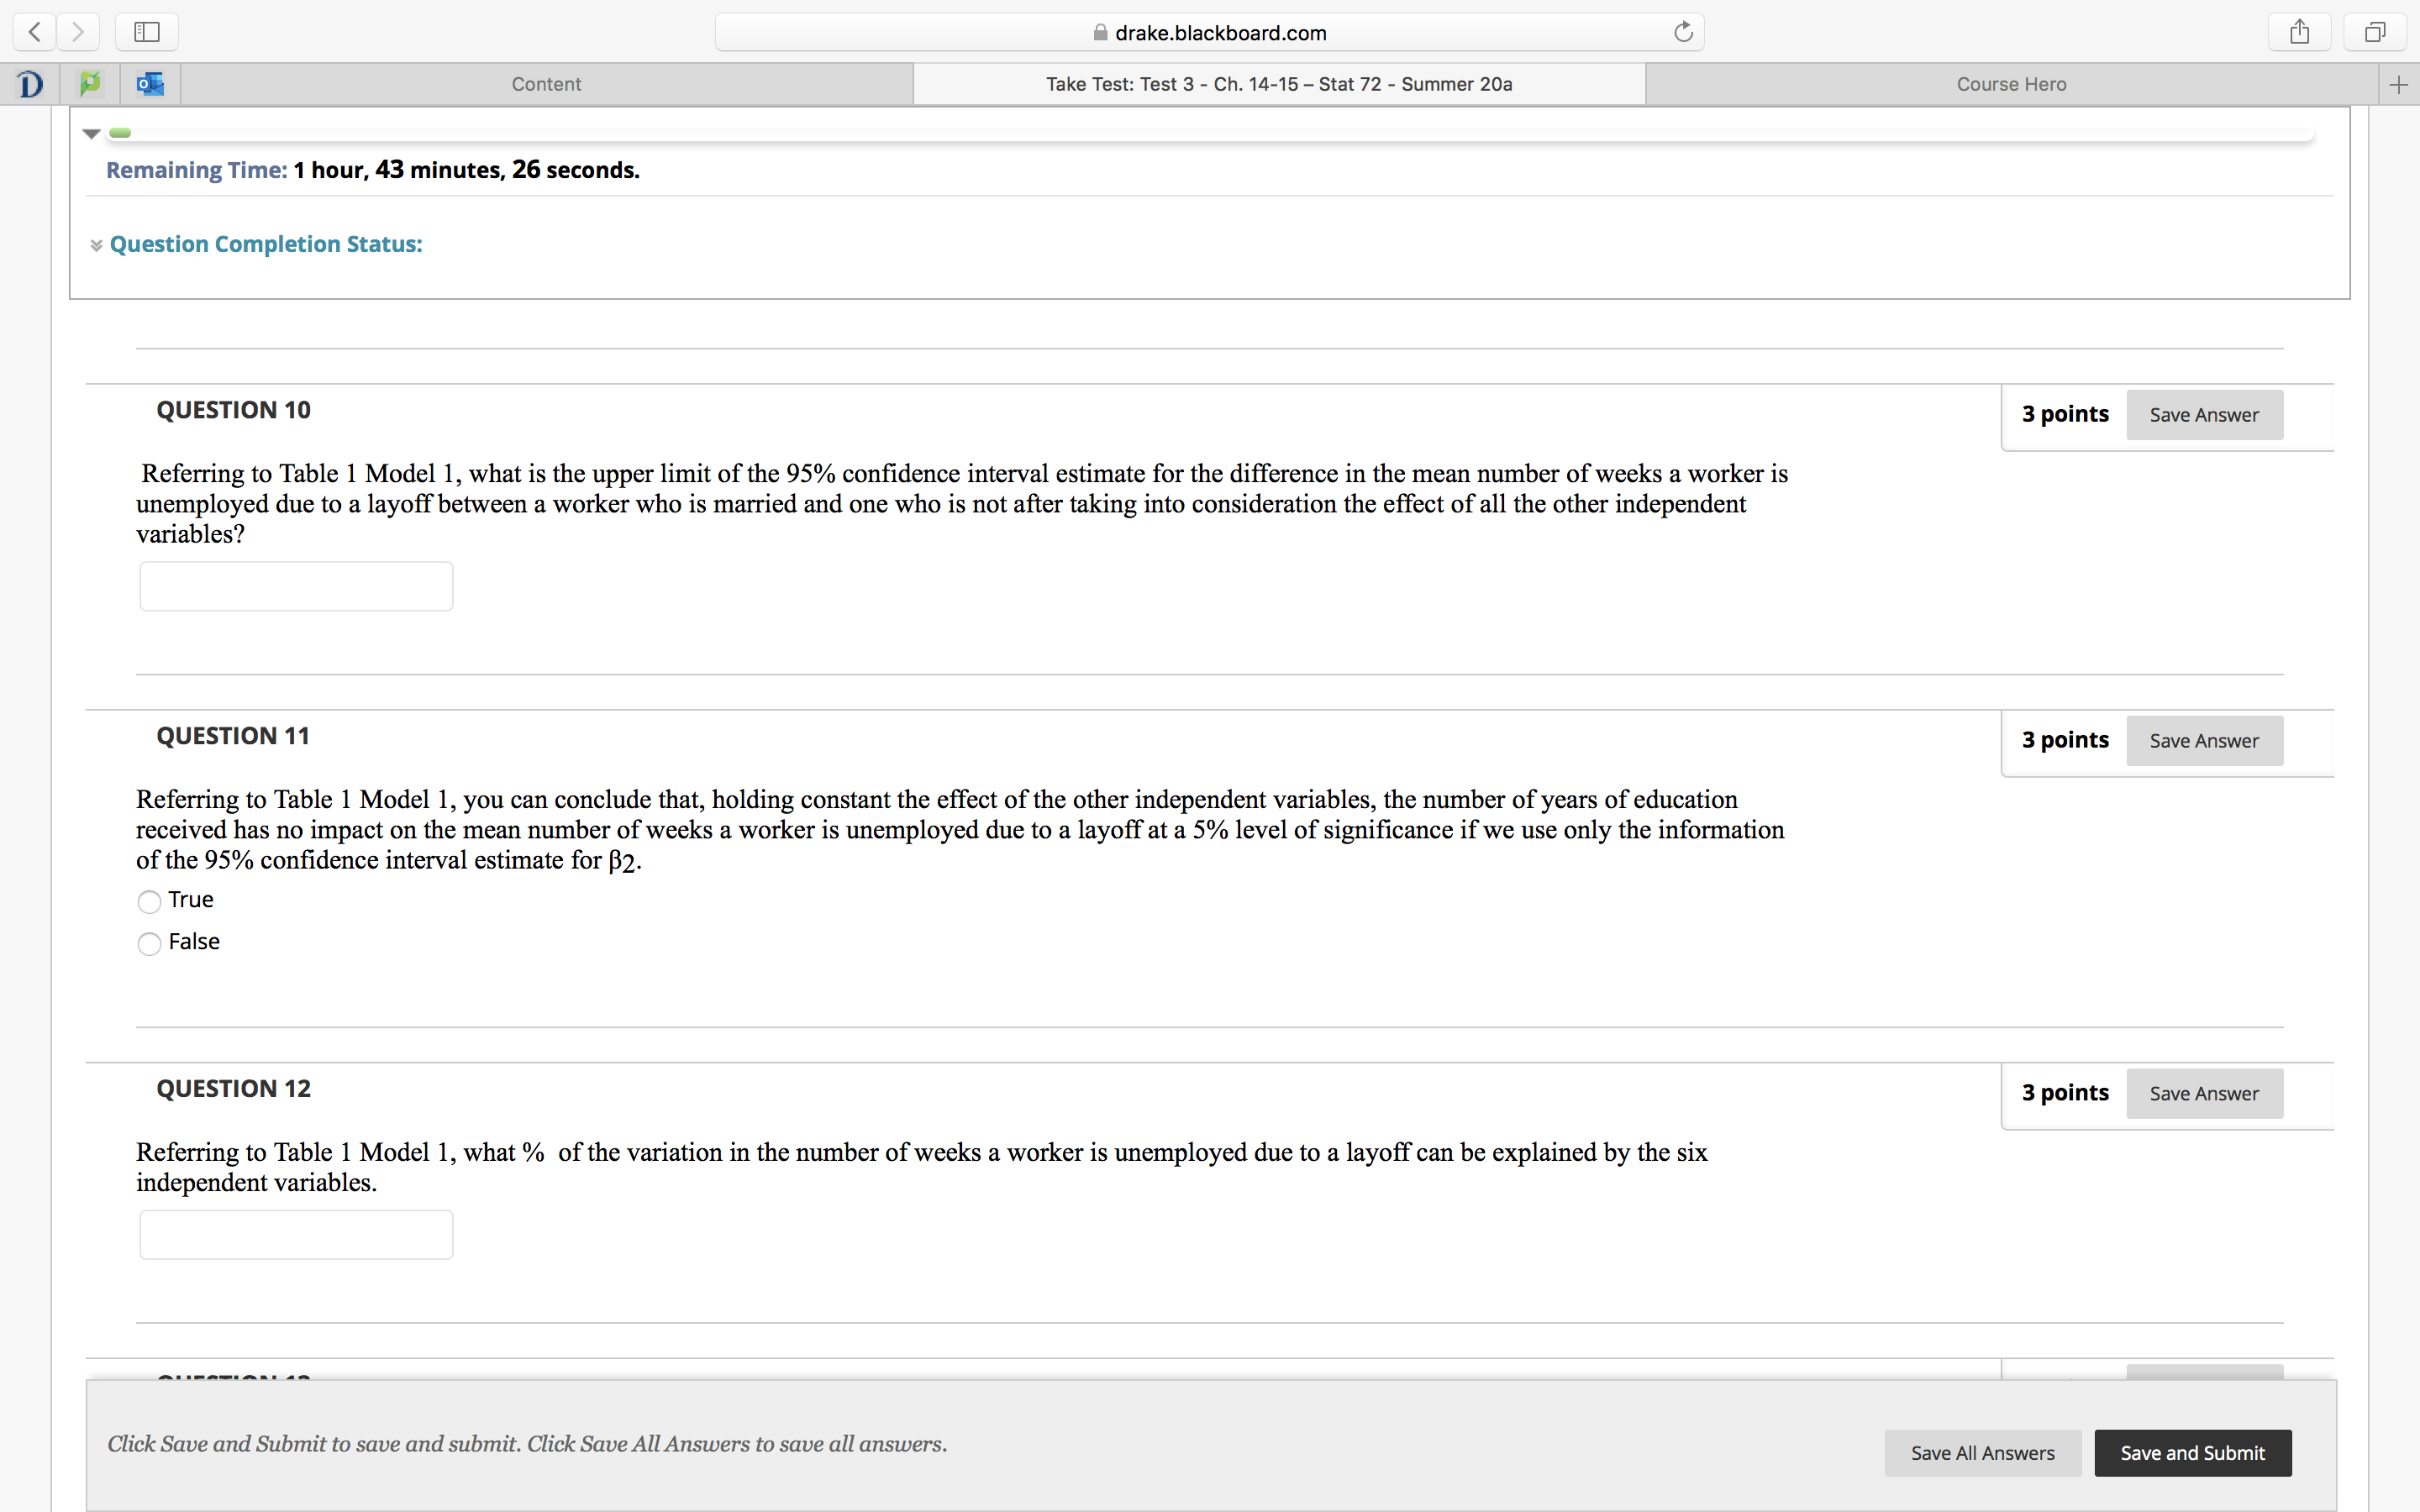Open new tab with plus icon
This screenshot has width=2420, height=1512.
coord(2398,85)
